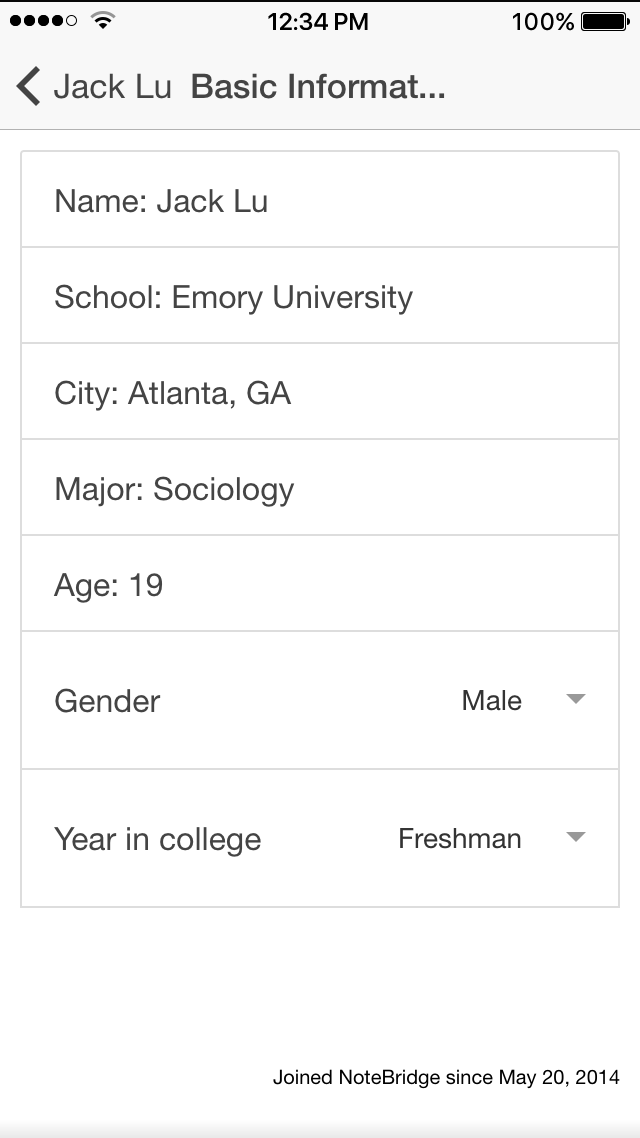
Task: Tap the Male value in Gender
Action: coord(491,700)
